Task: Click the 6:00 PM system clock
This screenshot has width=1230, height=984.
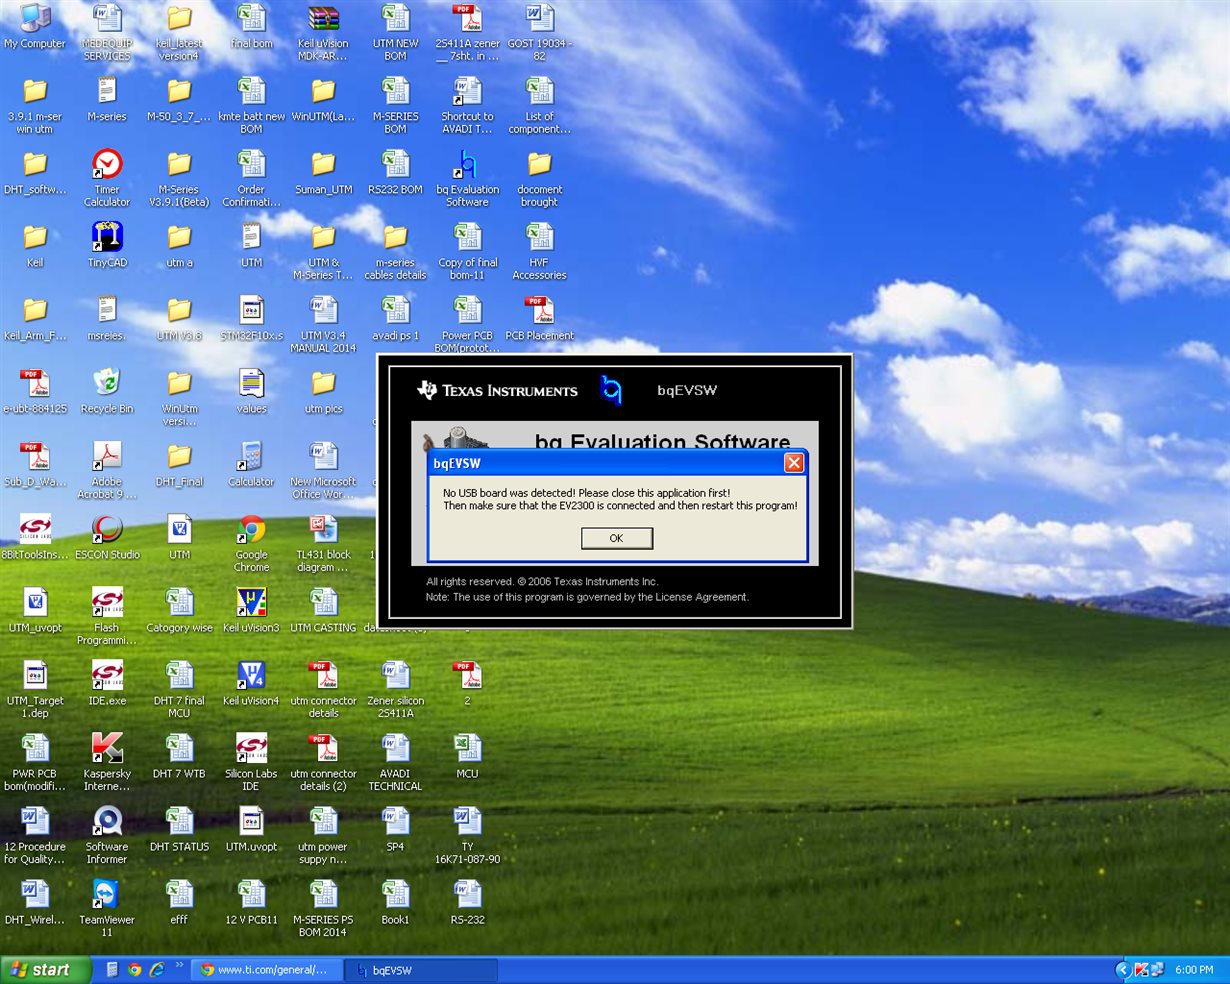Action: pyautogui.click(x=1194, y=970)
